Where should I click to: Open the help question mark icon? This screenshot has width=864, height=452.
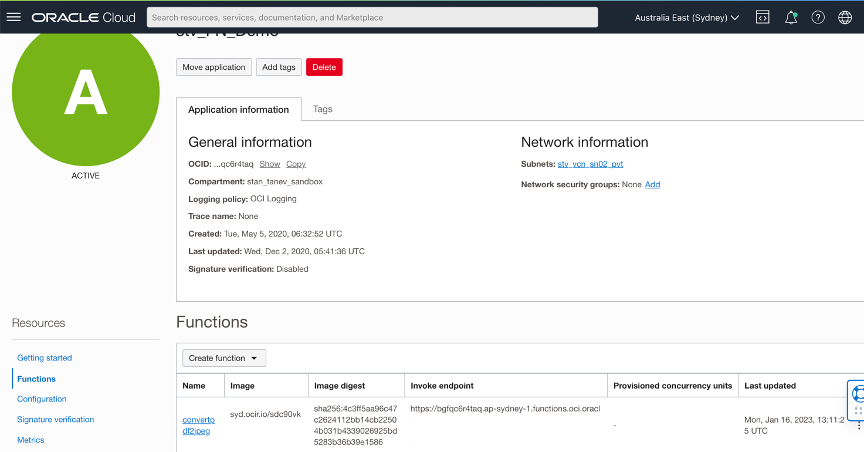point(818,17)
